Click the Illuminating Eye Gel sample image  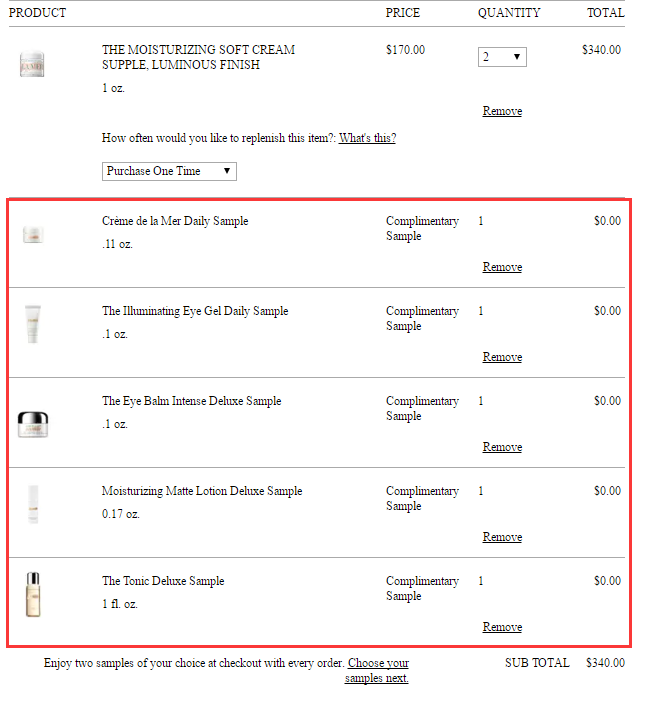(33, 324)
